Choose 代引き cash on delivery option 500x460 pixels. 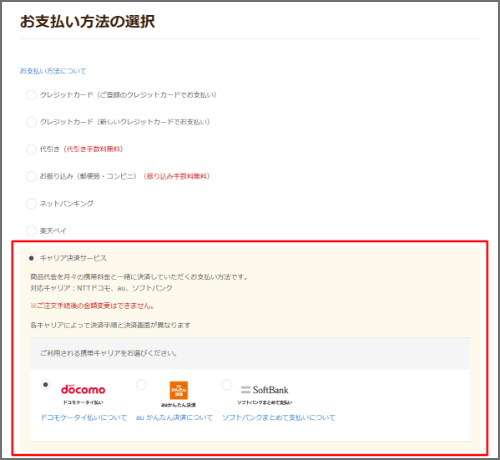[31, 149]
